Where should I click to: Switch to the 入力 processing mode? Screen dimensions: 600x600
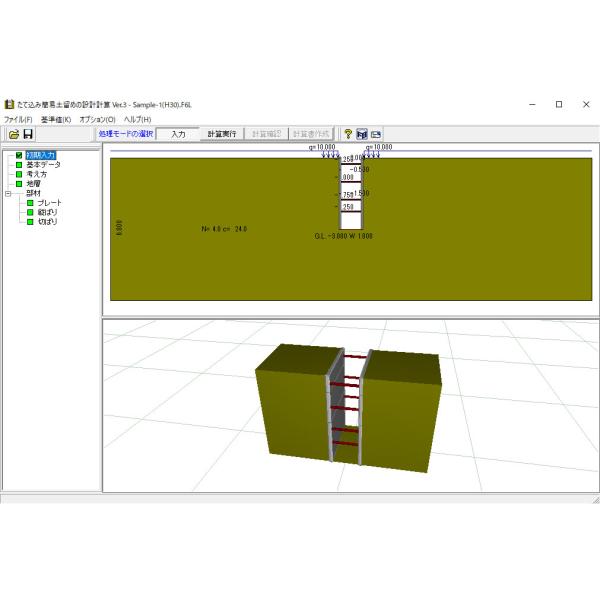[178, 134]
